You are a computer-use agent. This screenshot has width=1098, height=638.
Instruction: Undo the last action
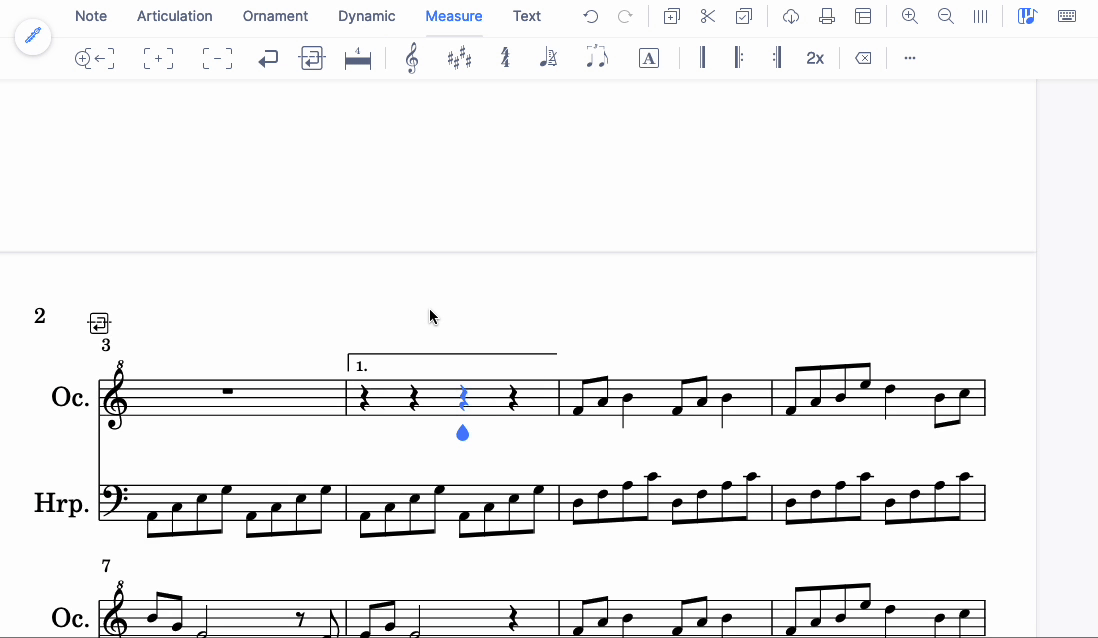pos(590,15)
